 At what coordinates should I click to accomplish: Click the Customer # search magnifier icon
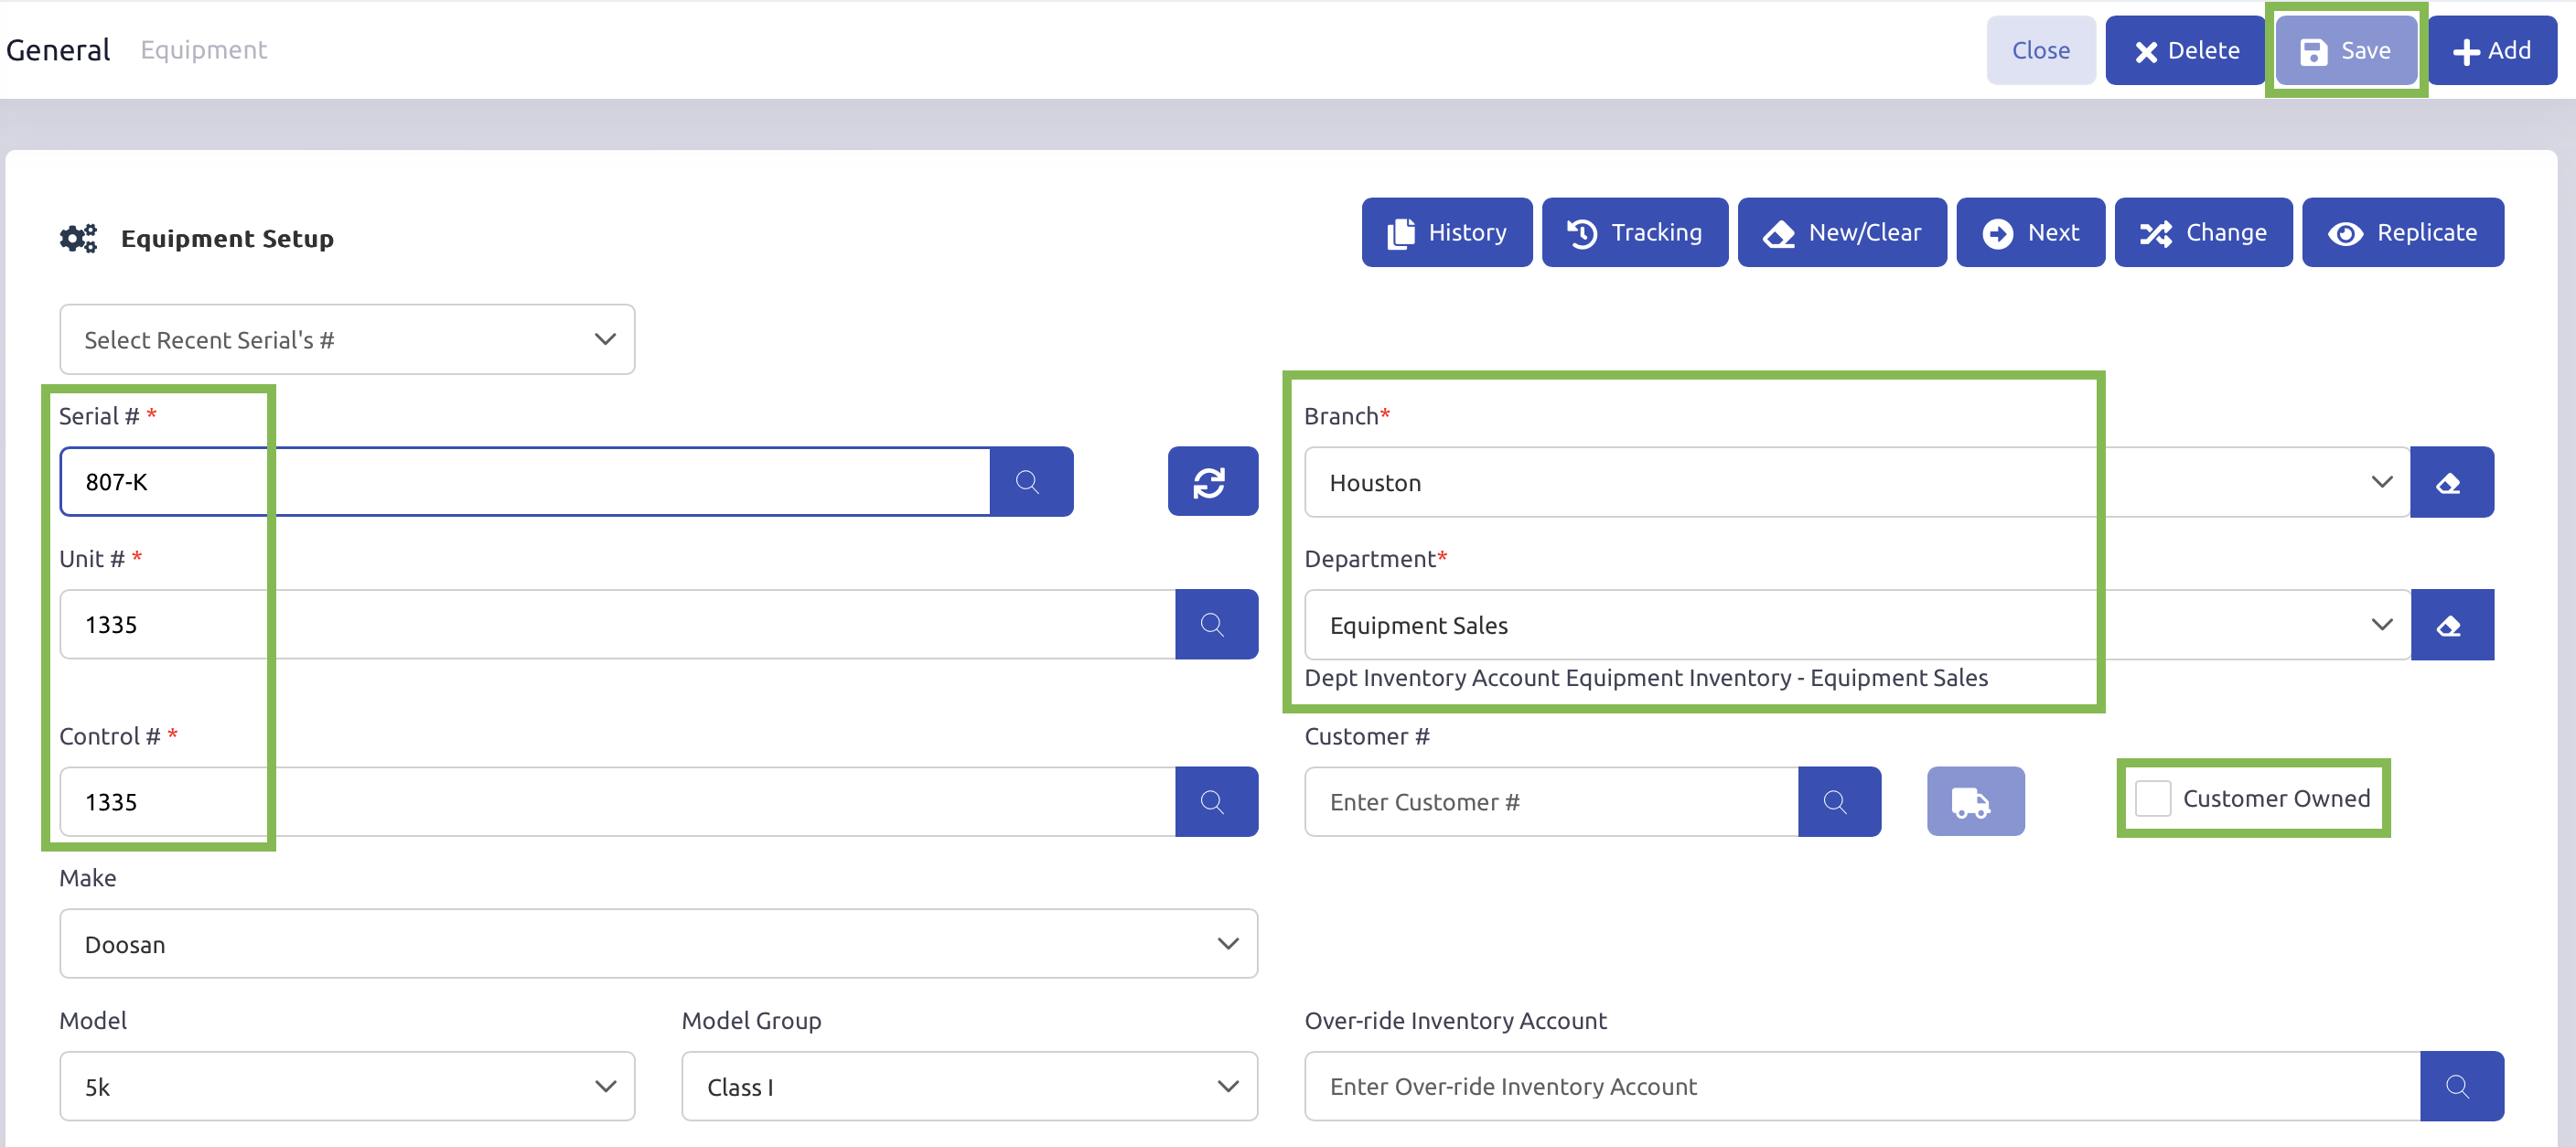point(1837,802)
